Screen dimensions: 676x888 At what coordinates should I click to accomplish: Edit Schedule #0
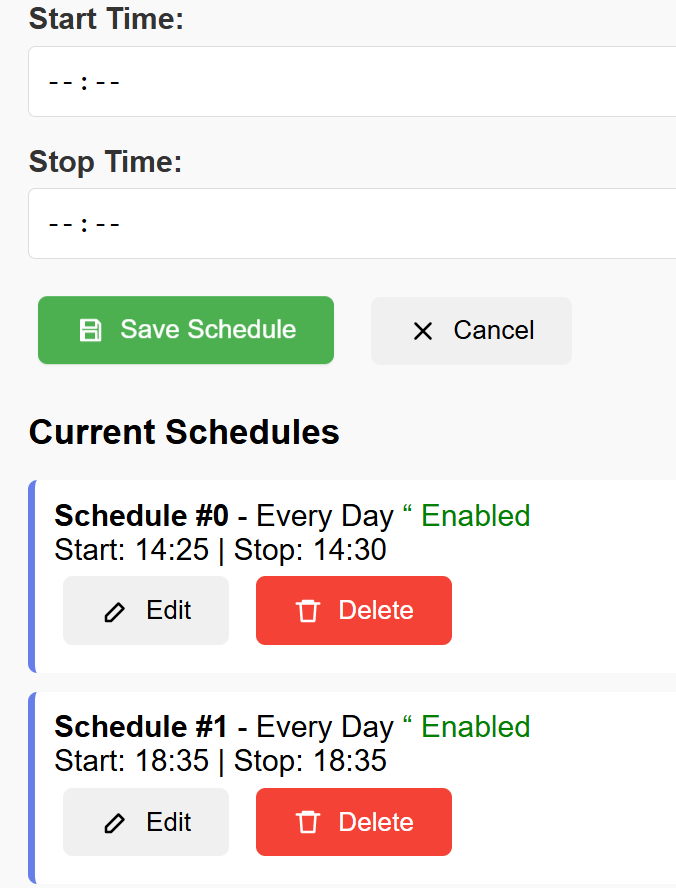tap(146, 610)
